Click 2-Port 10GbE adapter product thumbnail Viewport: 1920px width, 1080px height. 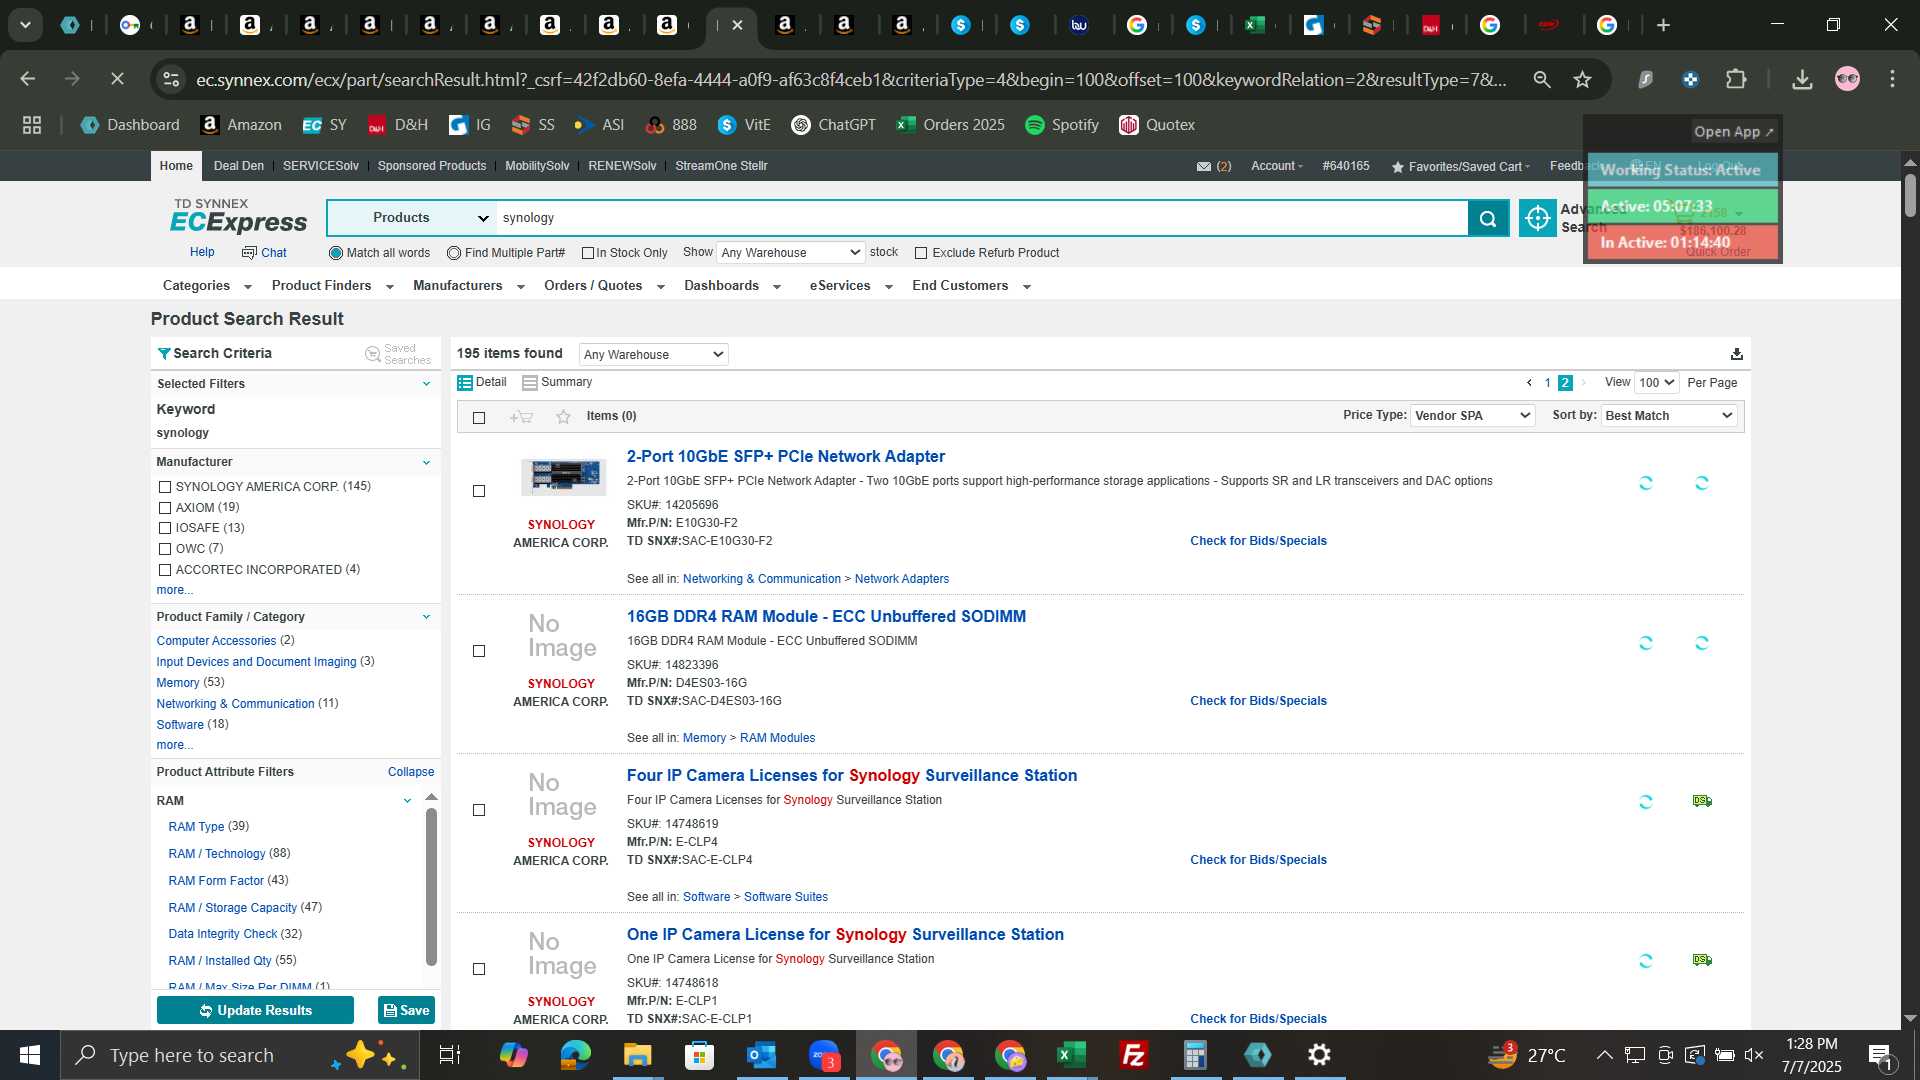pos(564,477)
